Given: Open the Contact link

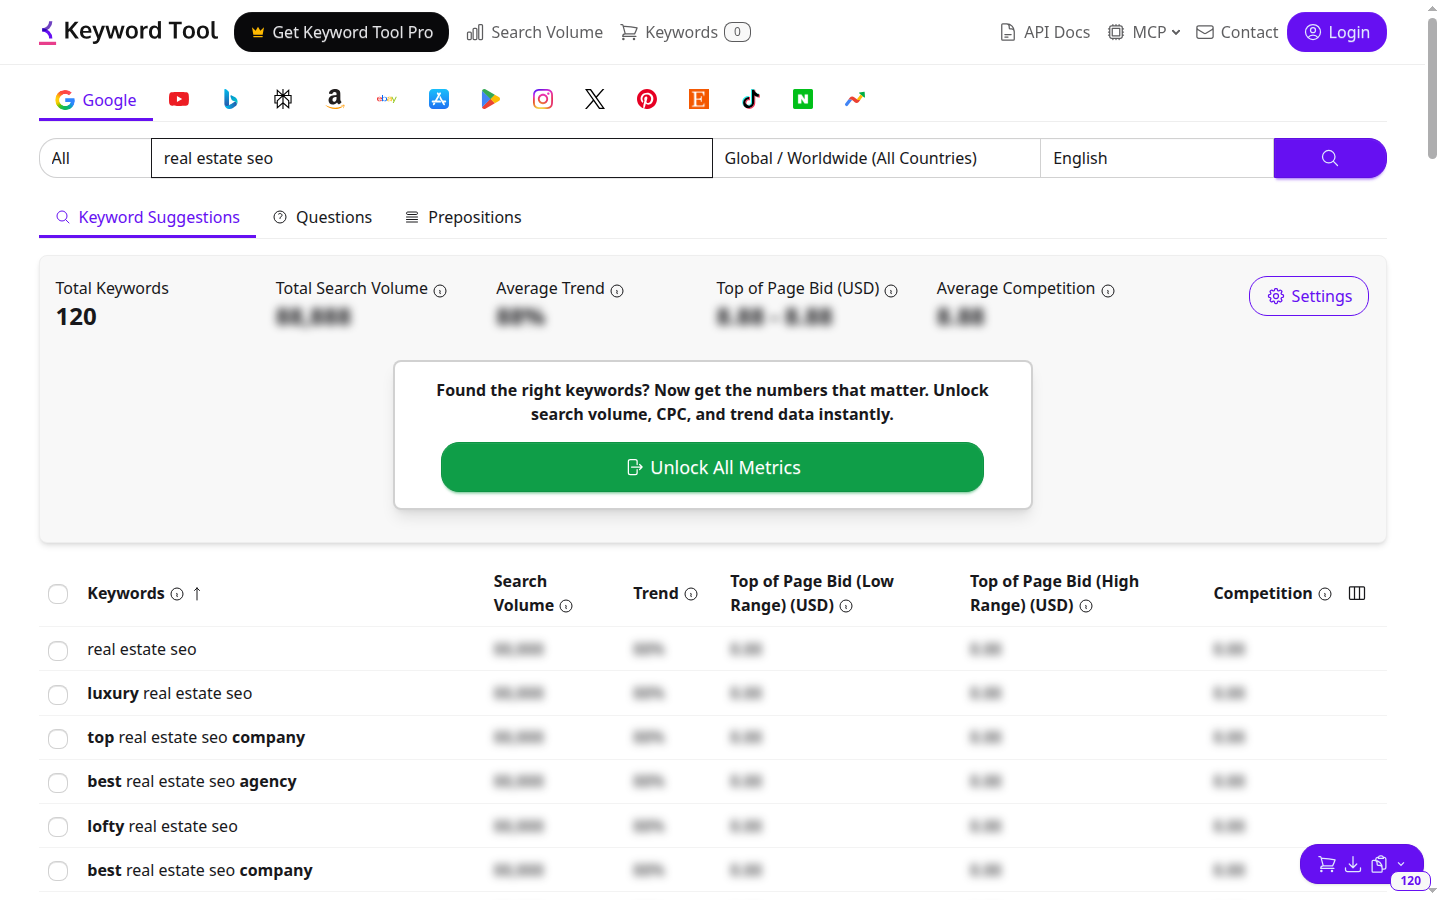Looking at the screenshot, I should tap(1237, 32).
